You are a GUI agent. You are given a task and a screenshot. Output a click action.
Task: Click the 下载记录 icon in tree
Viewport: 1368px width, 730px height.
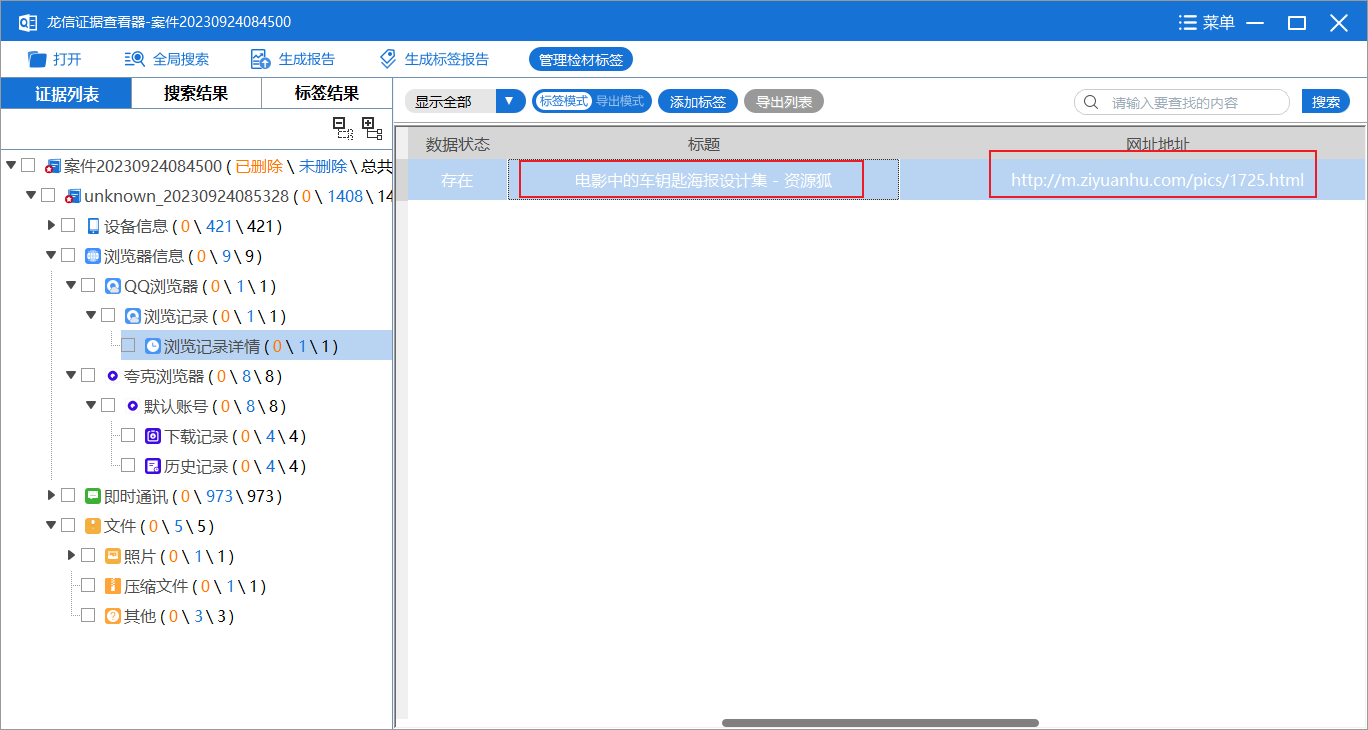click(x=153, y=436)
